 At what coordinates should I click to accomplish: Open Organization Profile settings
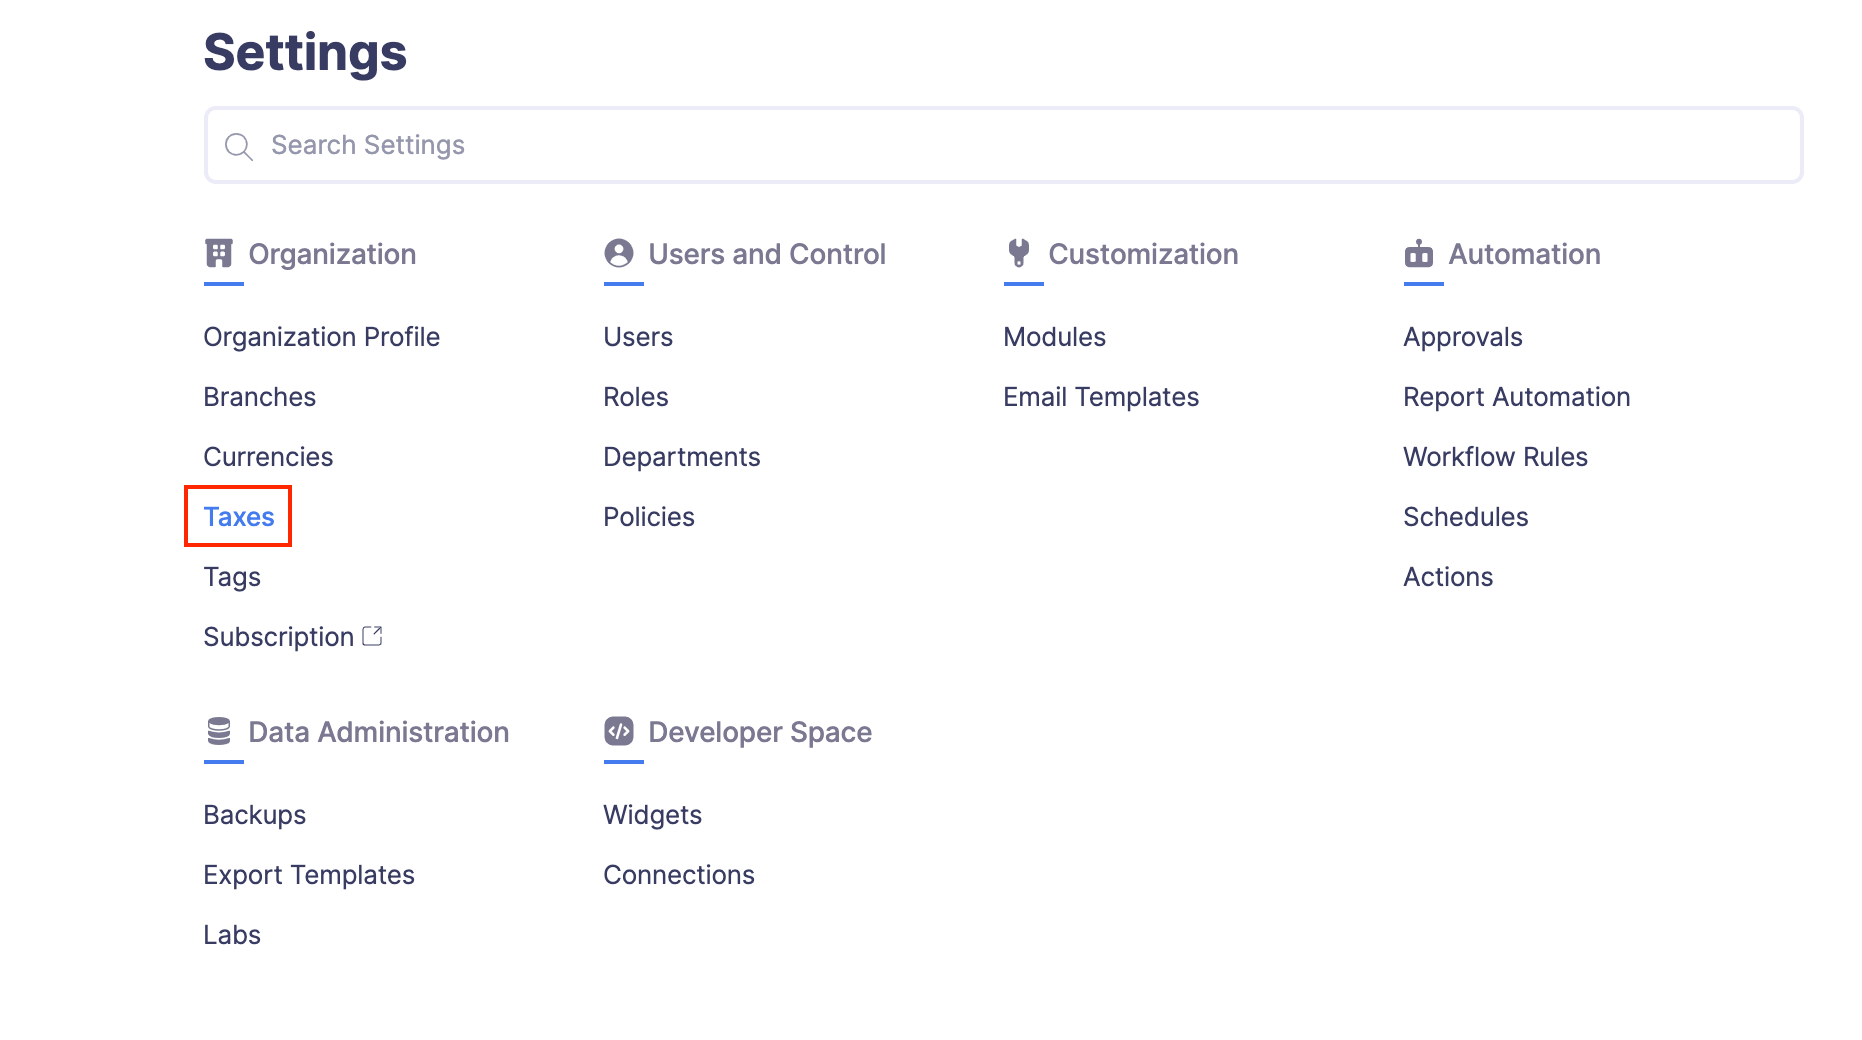pos(321,337)
